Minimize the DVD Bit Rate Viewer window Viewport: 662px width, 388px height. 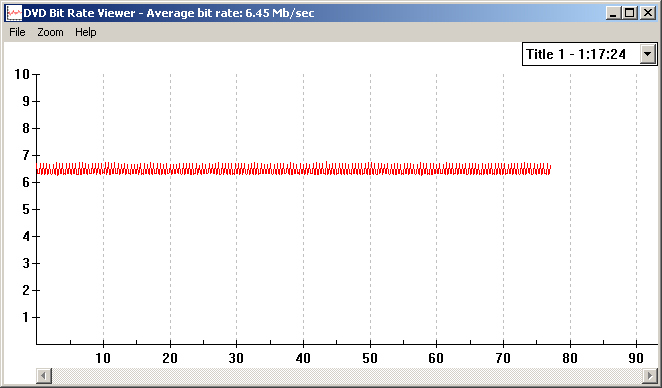[613, 13]
